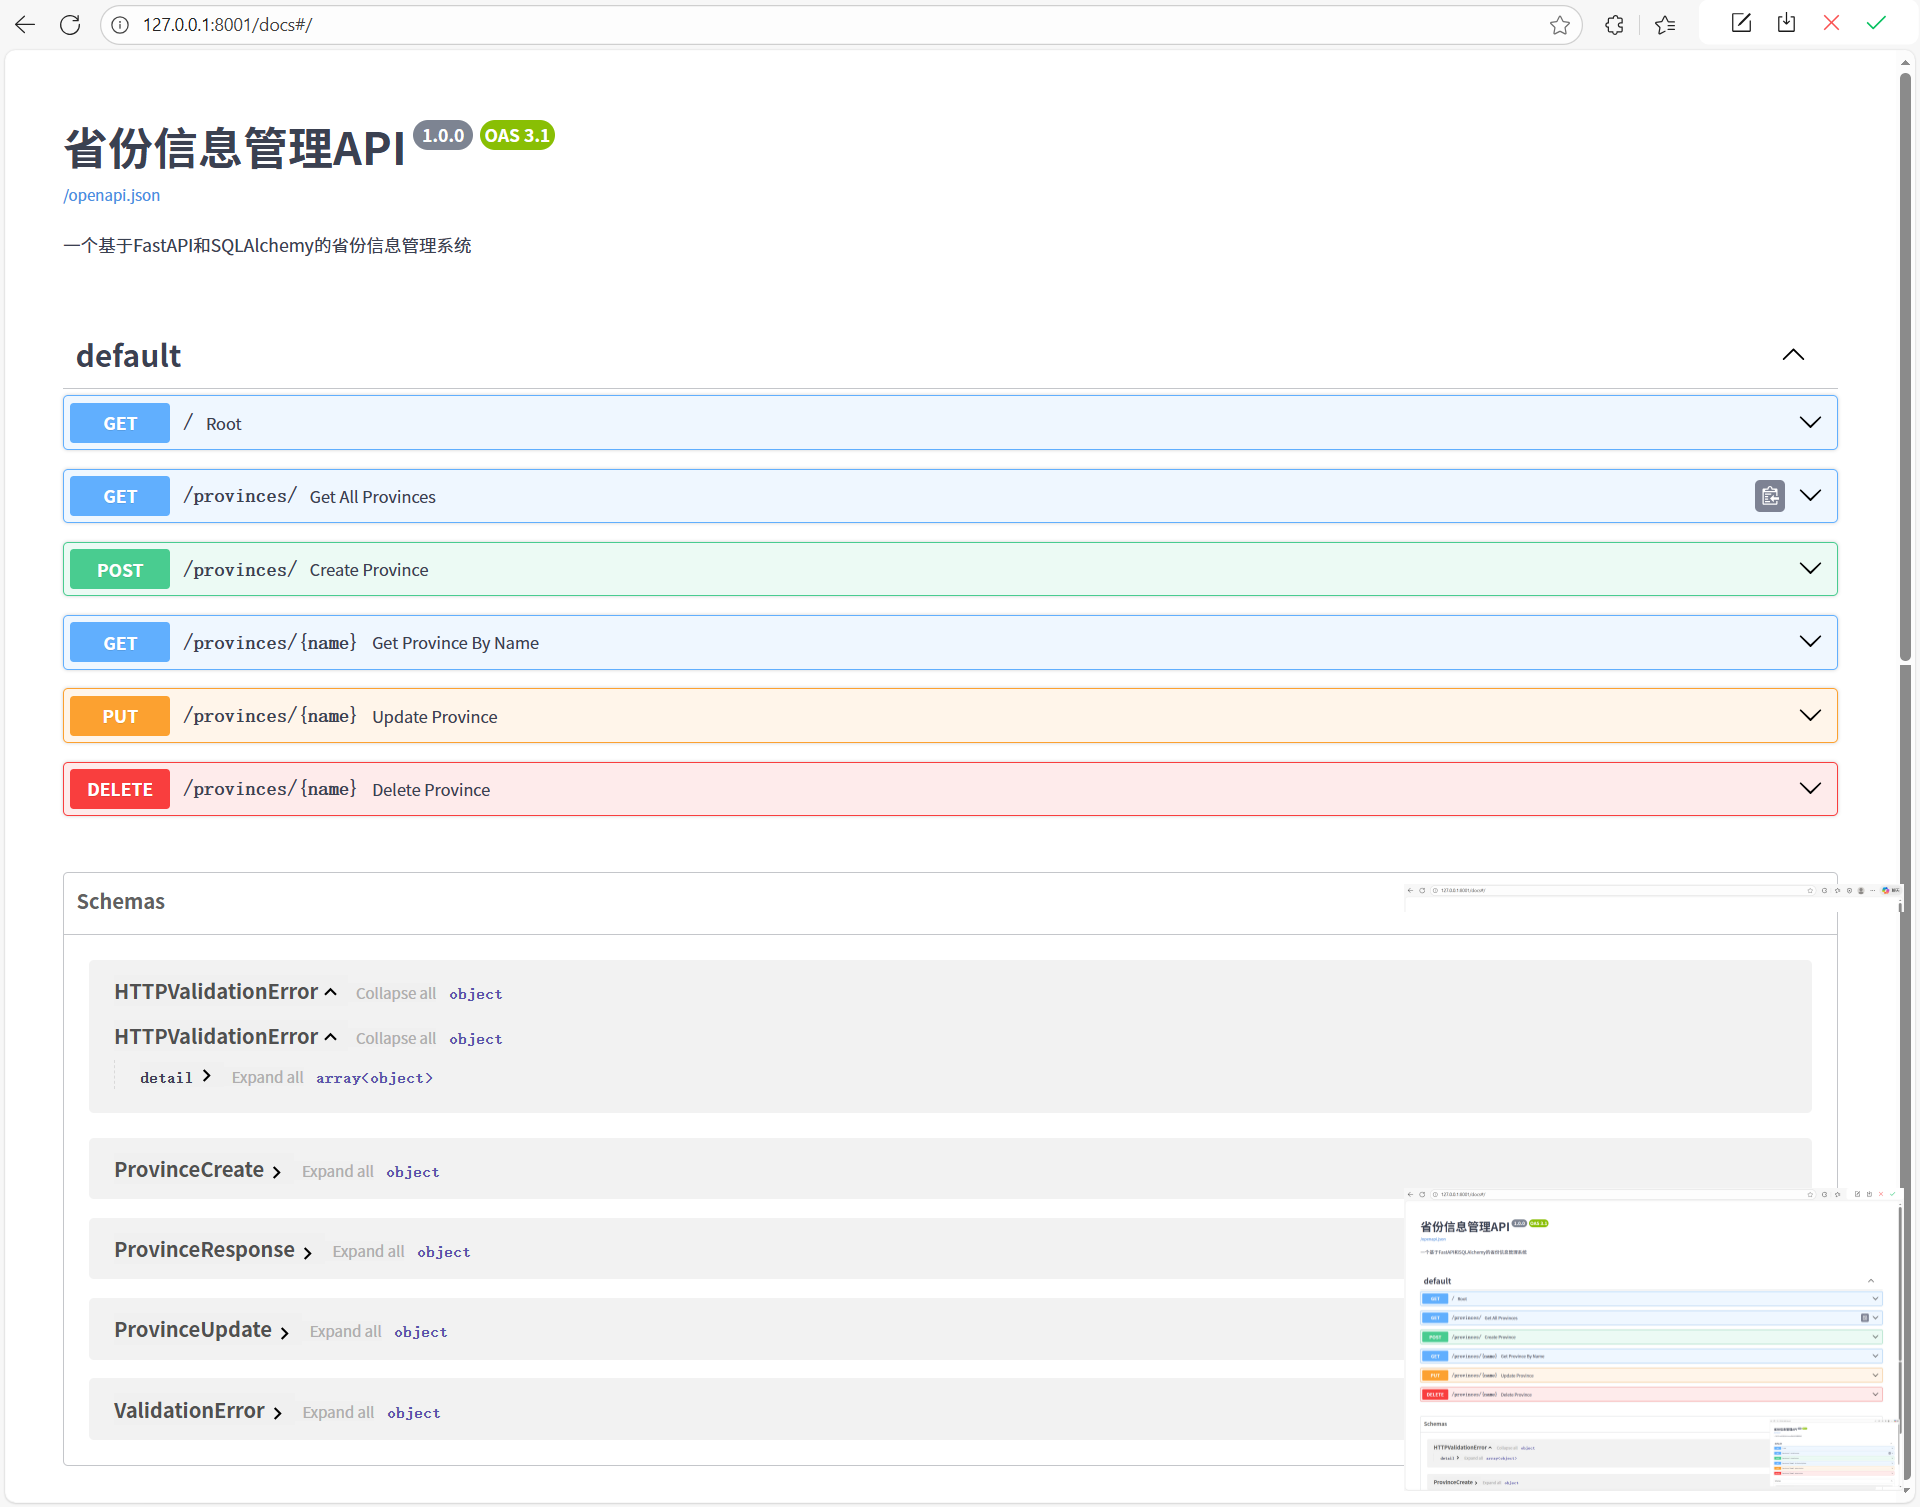Screen dimensions: 1920x1507
Task: Open the browser extensions icon
Action: coord(1614,24)
